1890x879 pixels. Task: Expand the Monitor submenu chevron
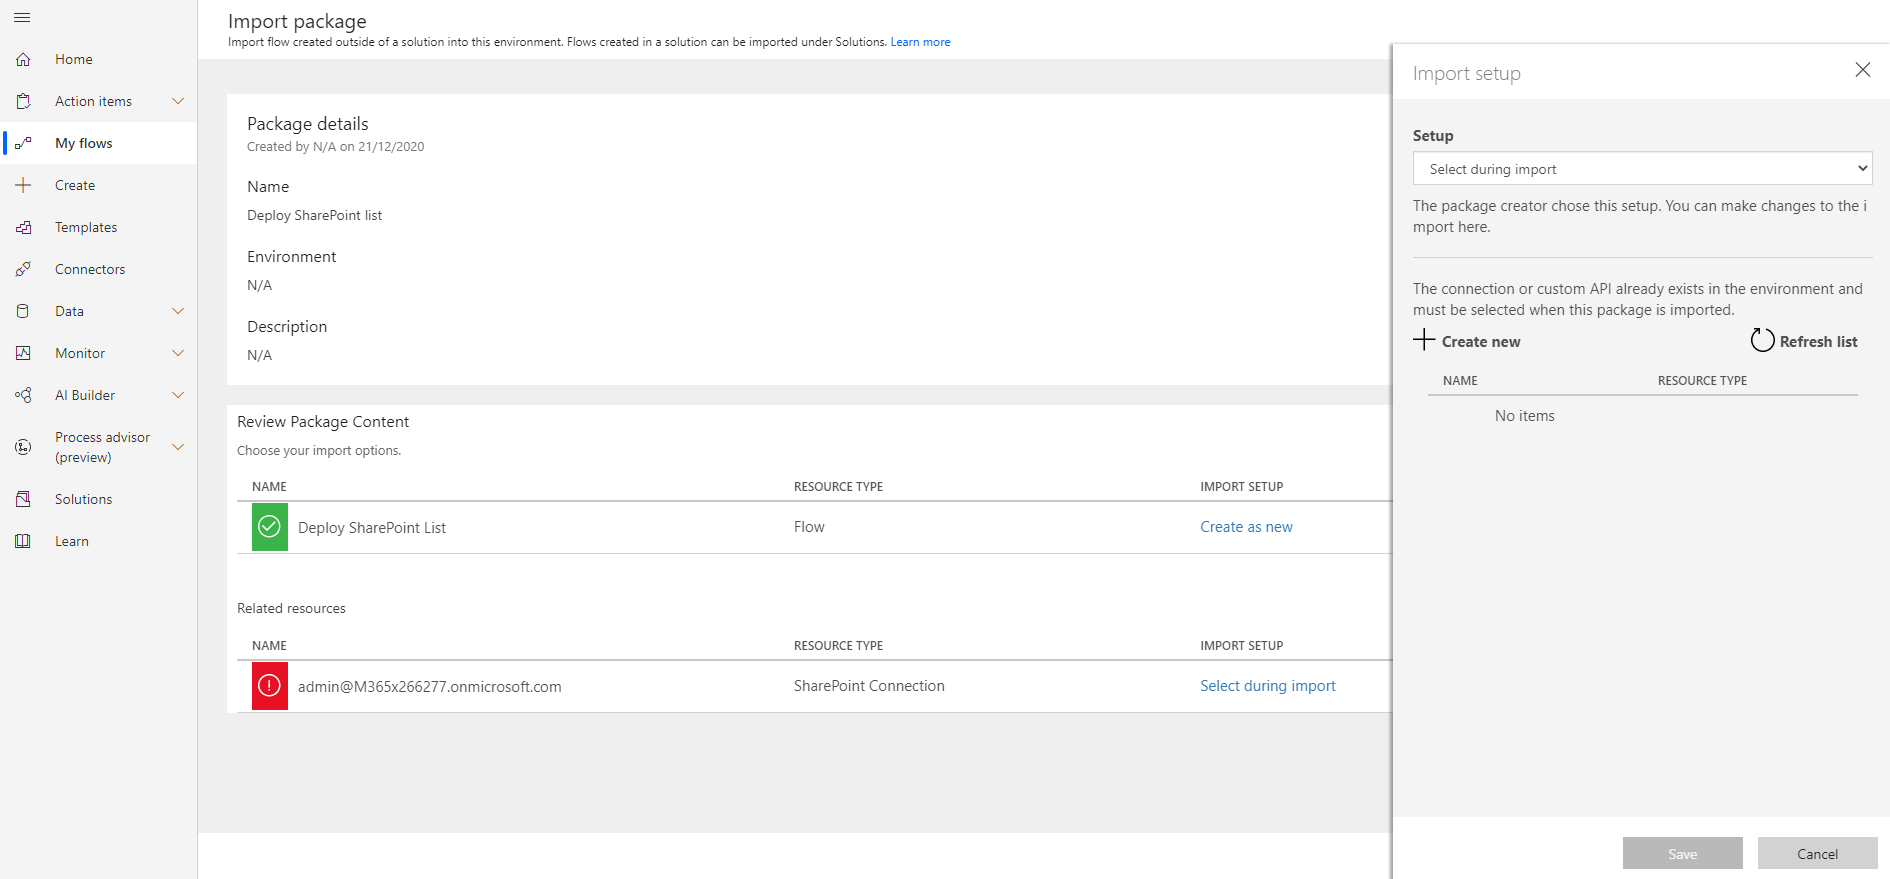[178, 353]
